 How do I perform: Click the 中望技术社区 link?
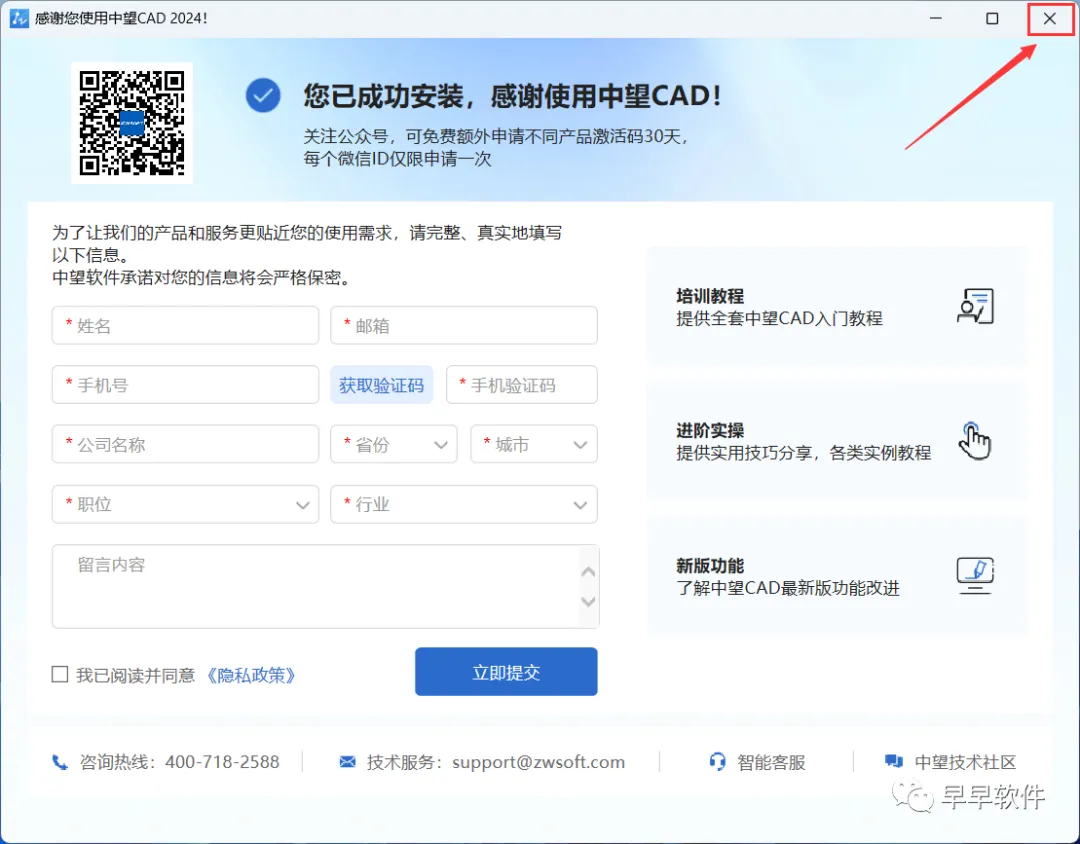coord(965,762)
